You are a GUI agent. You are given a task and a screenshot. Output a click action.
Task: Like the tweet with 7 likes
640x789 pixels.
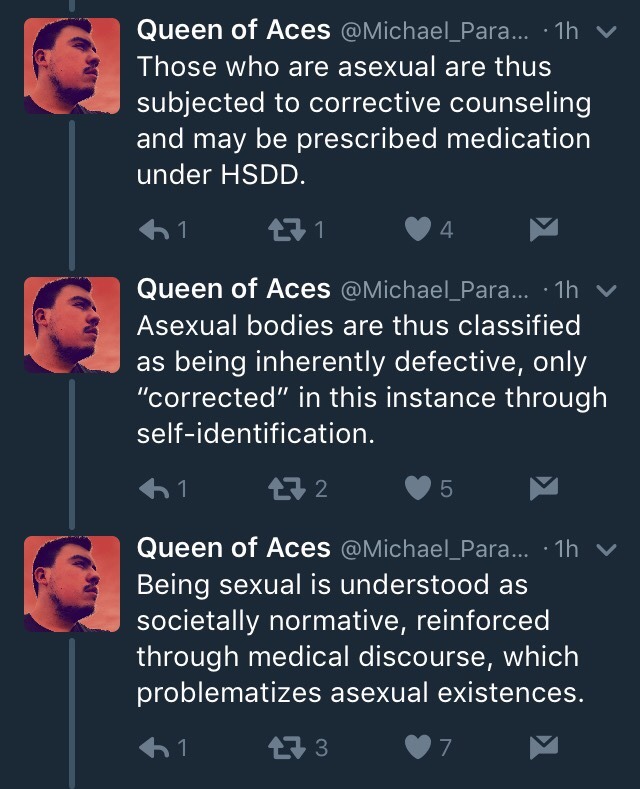click(419, 746)
